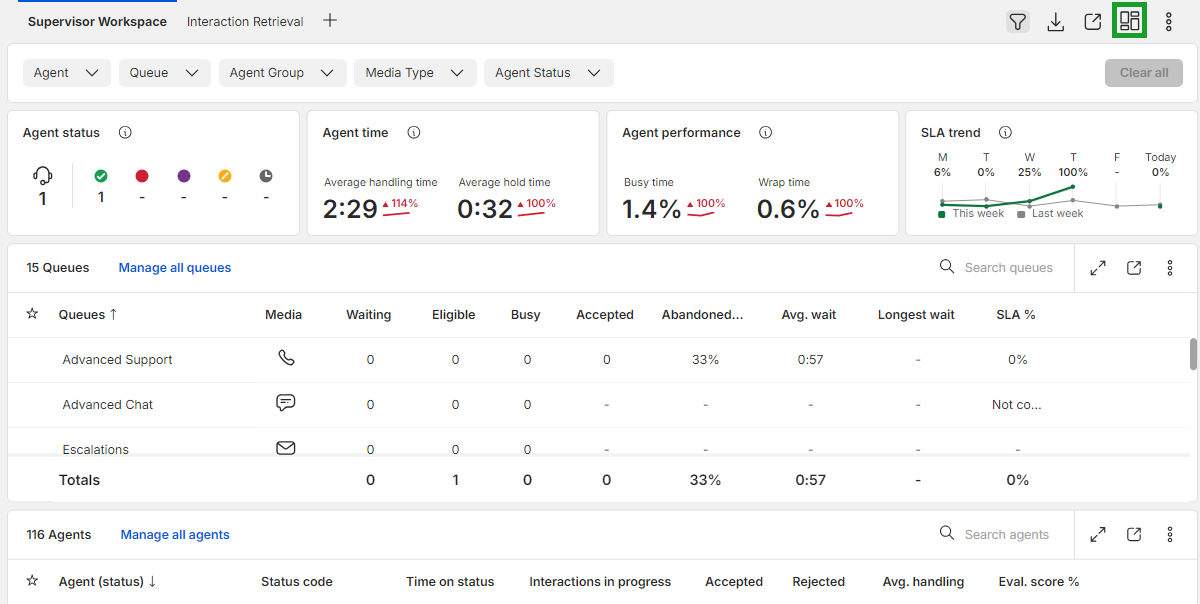Open the Queues panel three-dot options menu

coord(1170,268)
